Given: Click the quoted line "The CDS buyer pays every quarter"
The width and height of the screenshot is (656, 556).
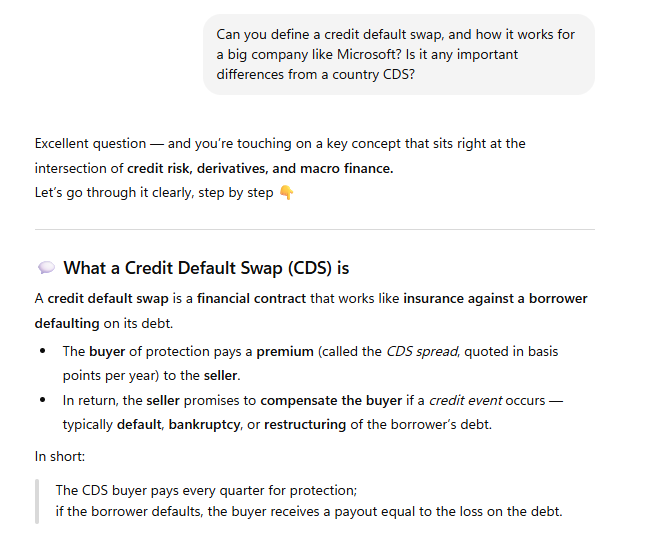Looking at the screenshot, I should coord(206,490).
